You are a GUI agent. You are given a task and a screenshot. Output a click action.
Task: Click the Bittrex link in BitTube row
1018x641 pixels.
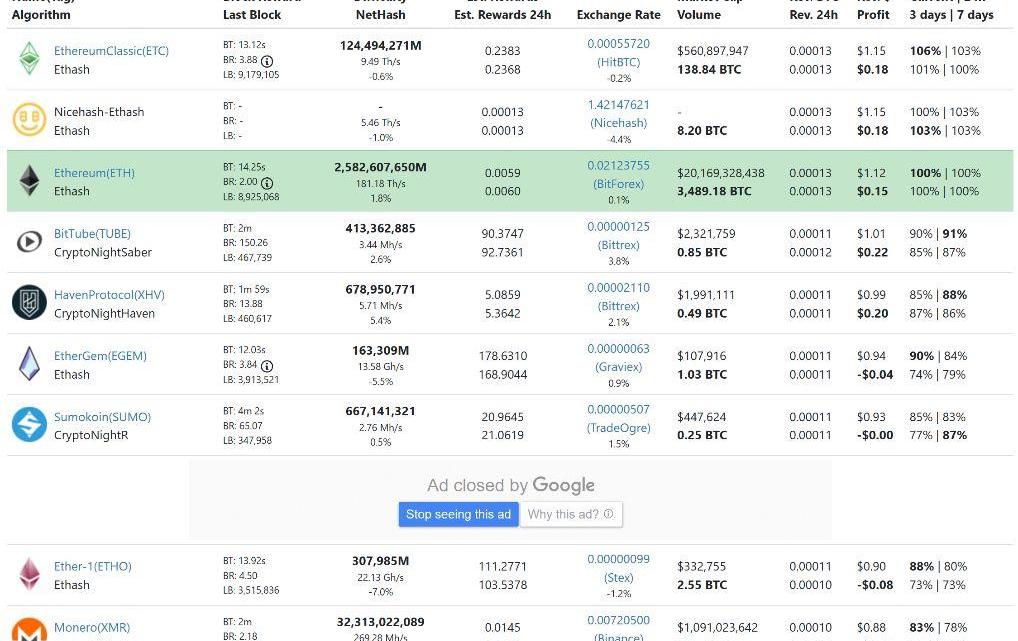(x=618, y=245)
